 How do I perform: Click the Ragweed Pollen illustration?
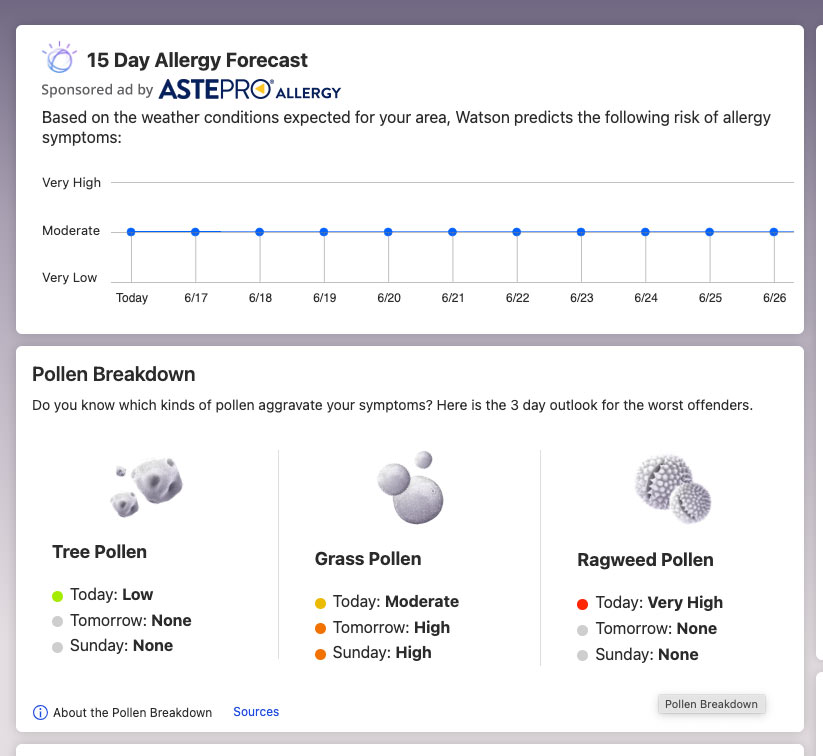point(672,489)
